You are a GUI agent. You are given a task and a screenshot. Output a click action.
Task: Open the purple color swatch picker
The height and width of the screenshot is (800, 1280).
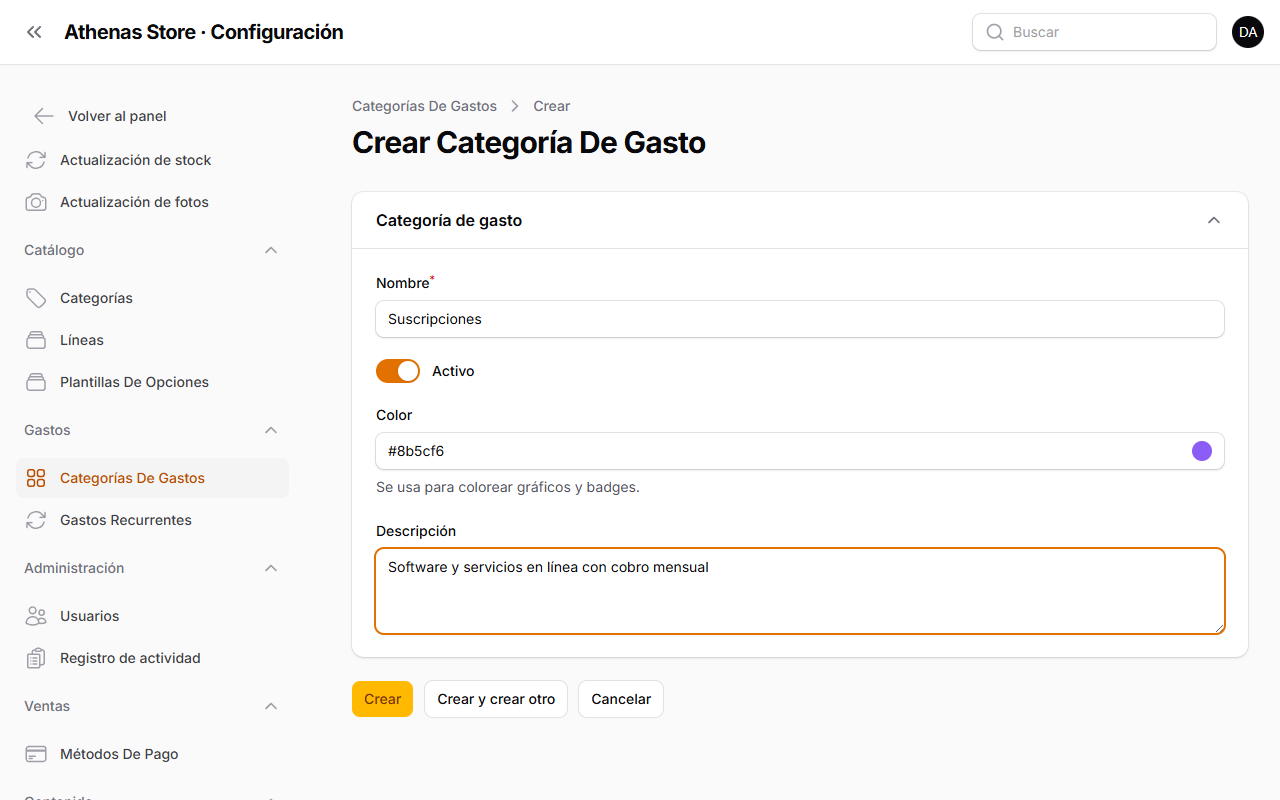tap(1202, 451)
